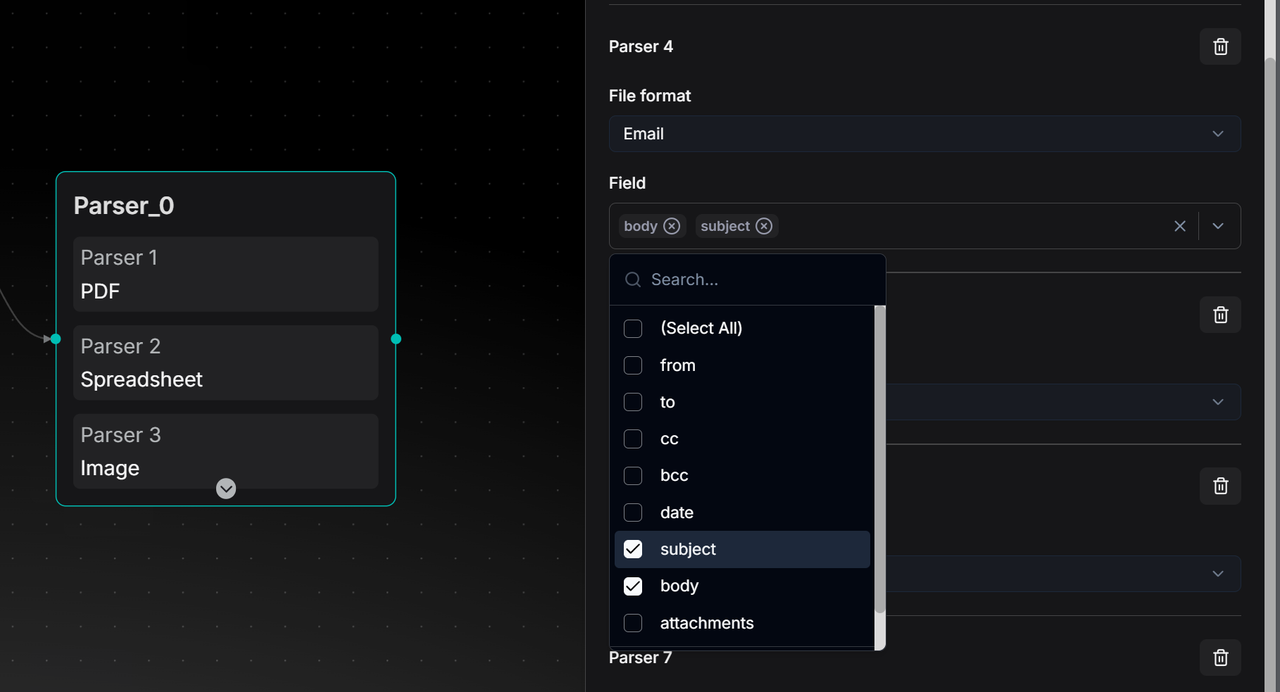Image resolution: width=1280 pixels, height=692 pixels.
Task: Check the (Select All) checkbox
Action: click(x=633, y=329)
